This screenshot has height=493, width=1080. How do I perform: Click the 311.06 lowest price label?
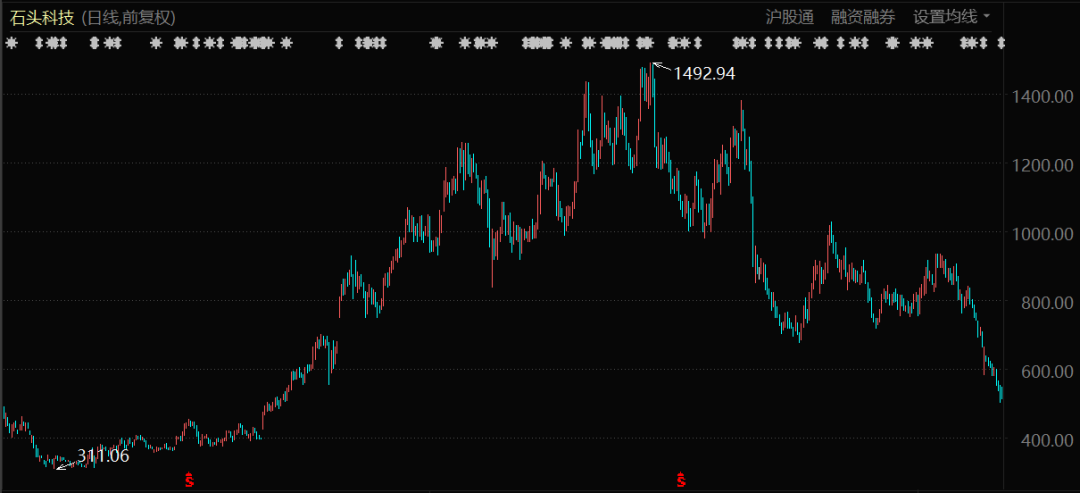coord(103,456)
